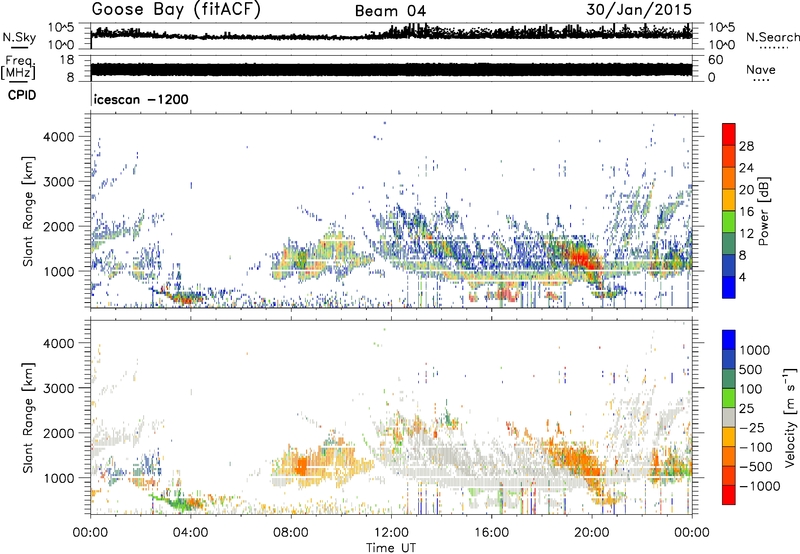
Task: Click the '60' Nave axis value
Action: click(x=715, y=60)
